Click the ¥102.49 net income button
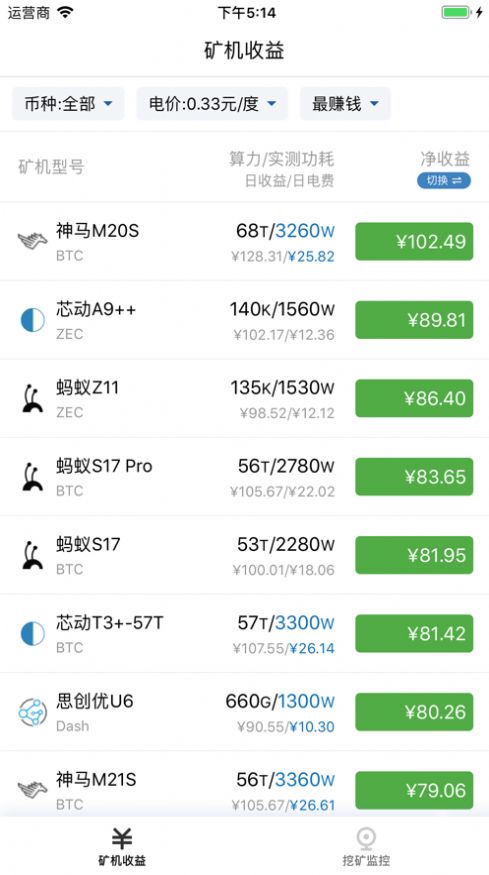The image size is (489, 875). point(414,242)
